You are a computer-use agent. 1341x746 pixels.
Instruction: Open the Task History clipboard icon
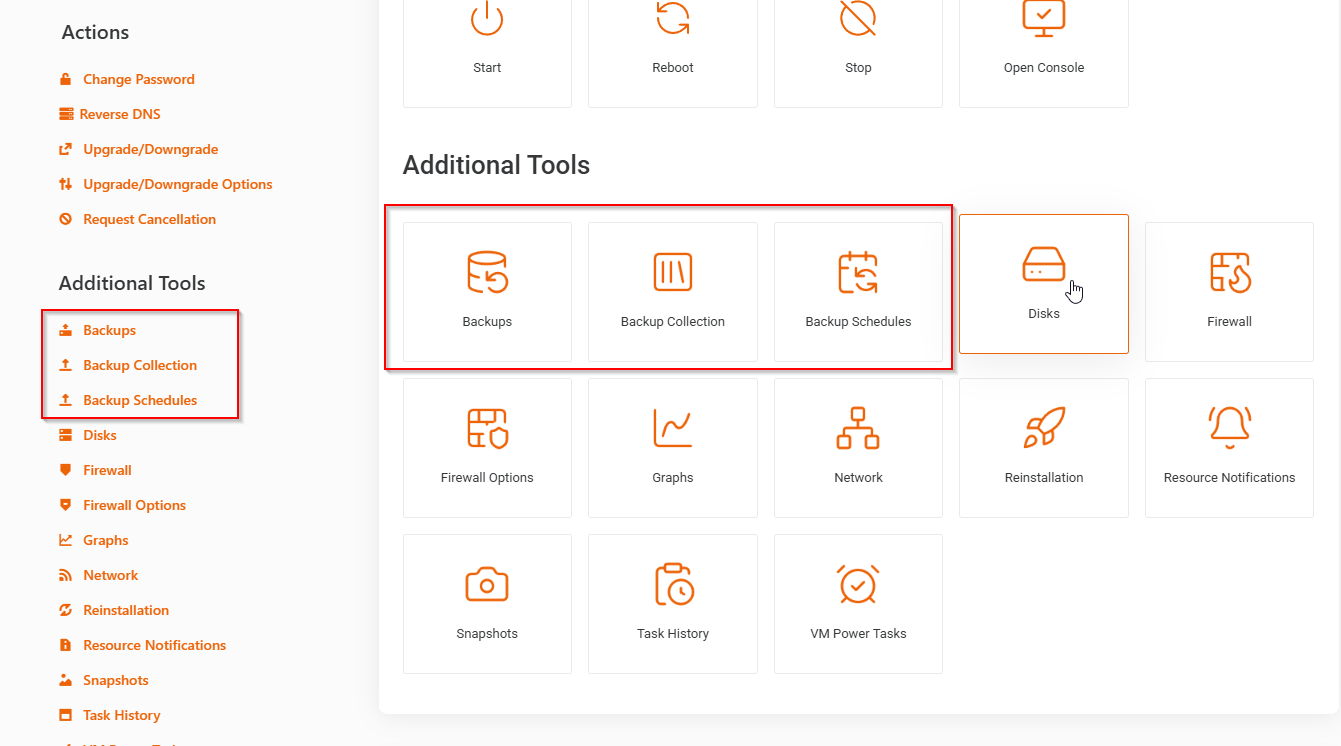click(x=672, y=584)
